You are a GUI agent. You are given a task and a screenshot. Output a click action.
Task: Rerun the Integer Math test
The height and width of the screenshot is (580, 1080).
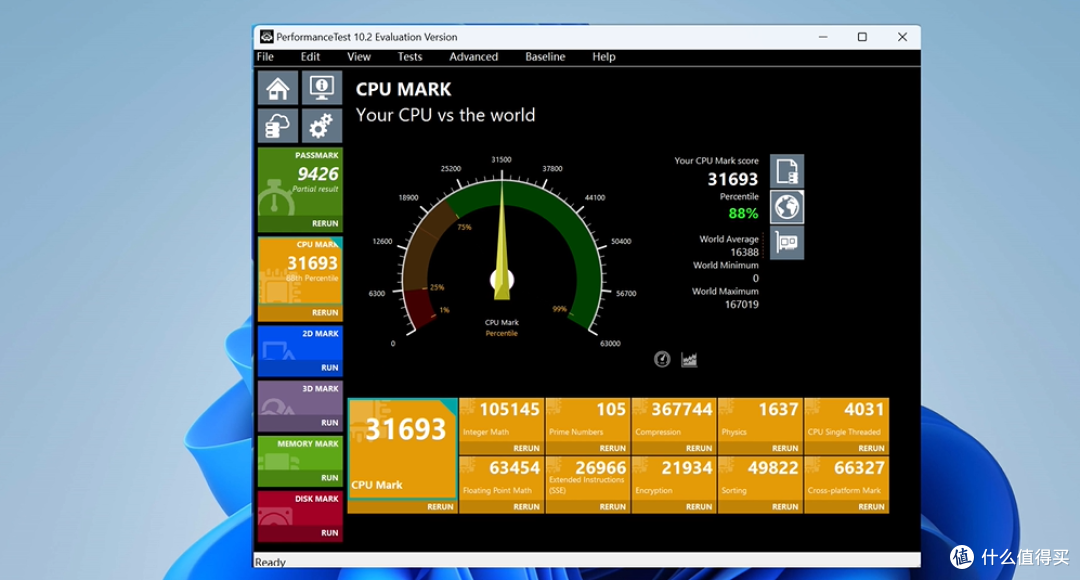pos(526,448)
